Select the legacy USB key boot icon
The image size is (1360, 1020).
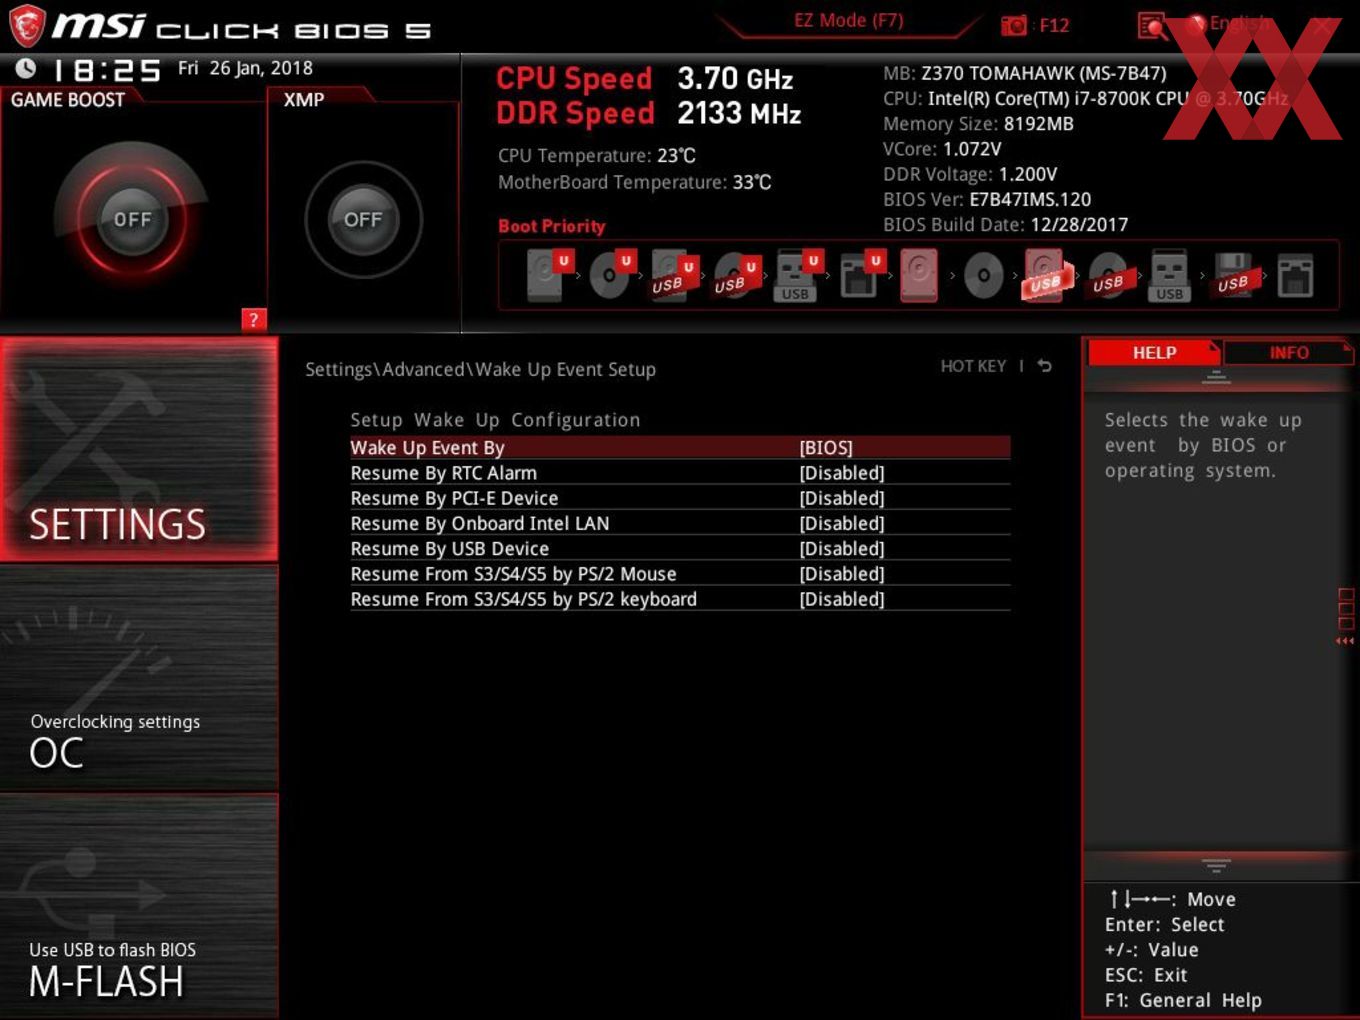[1170, 275]
